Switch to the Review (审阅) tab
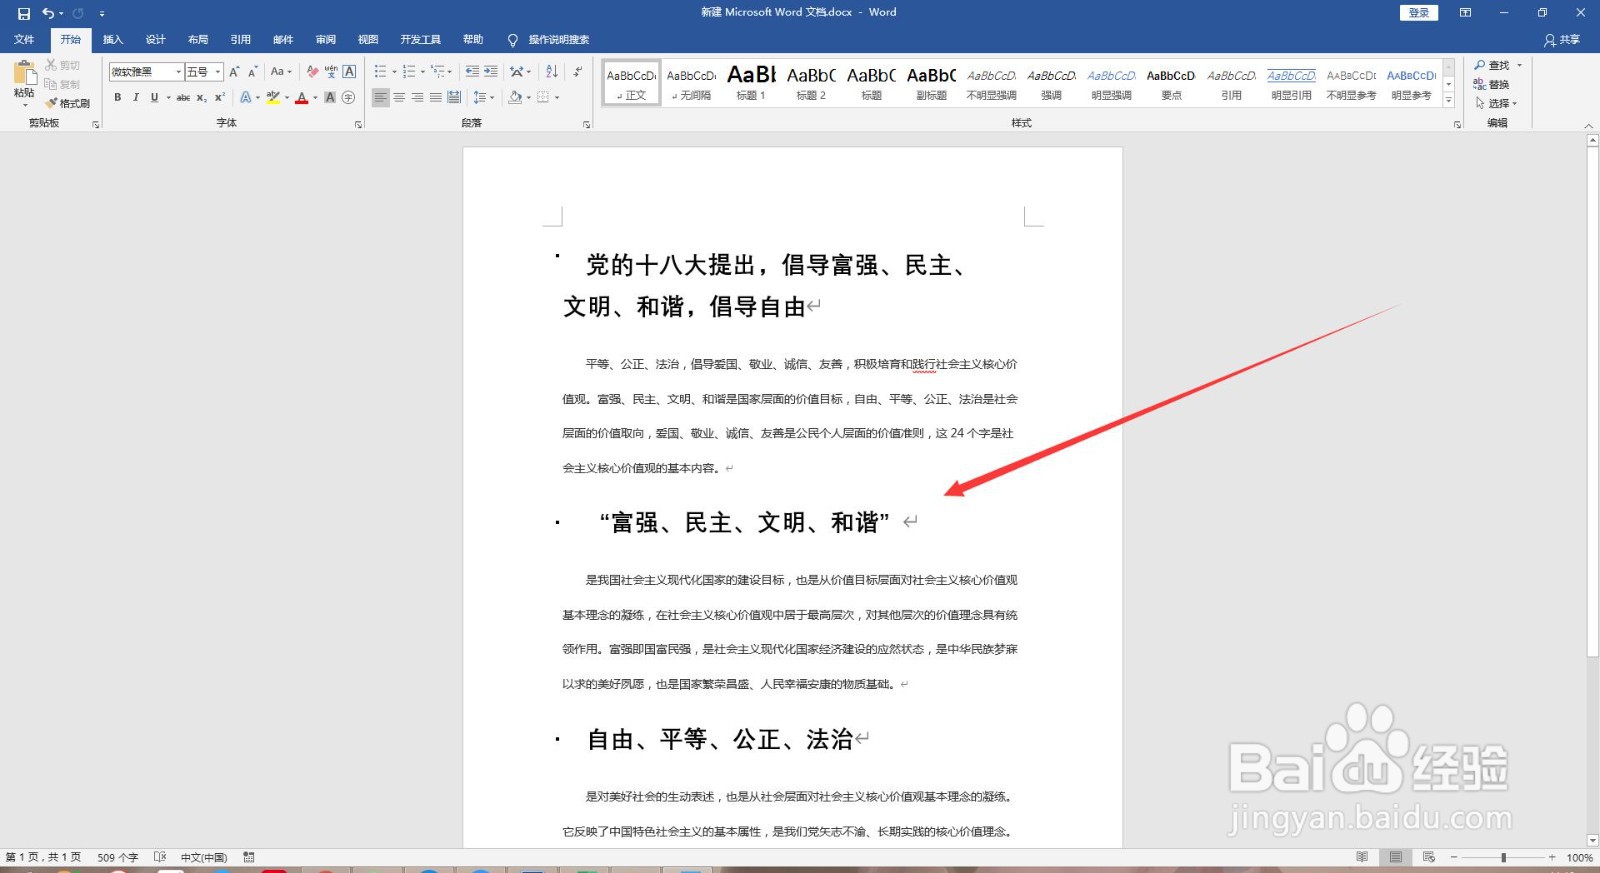The image size is (1600, 873). click(x=326, y=39)
